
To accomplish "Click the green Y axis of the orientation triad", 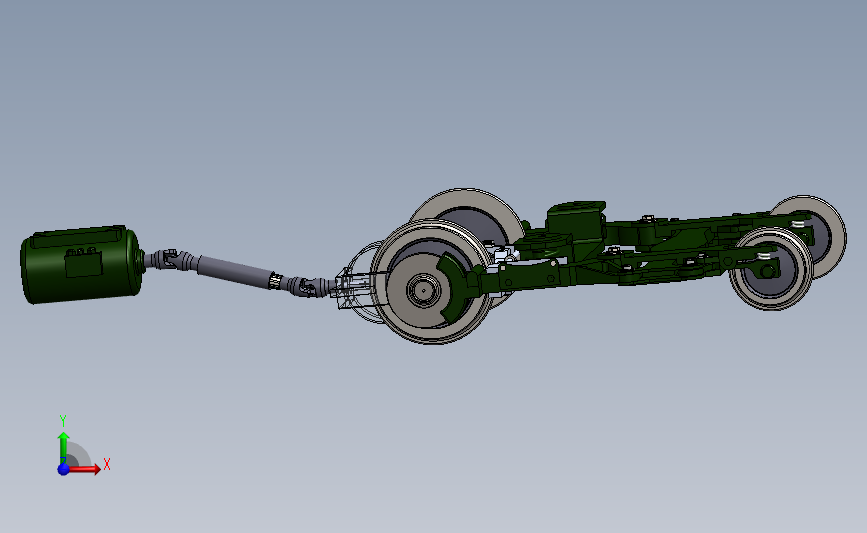I will click(64, 449).
